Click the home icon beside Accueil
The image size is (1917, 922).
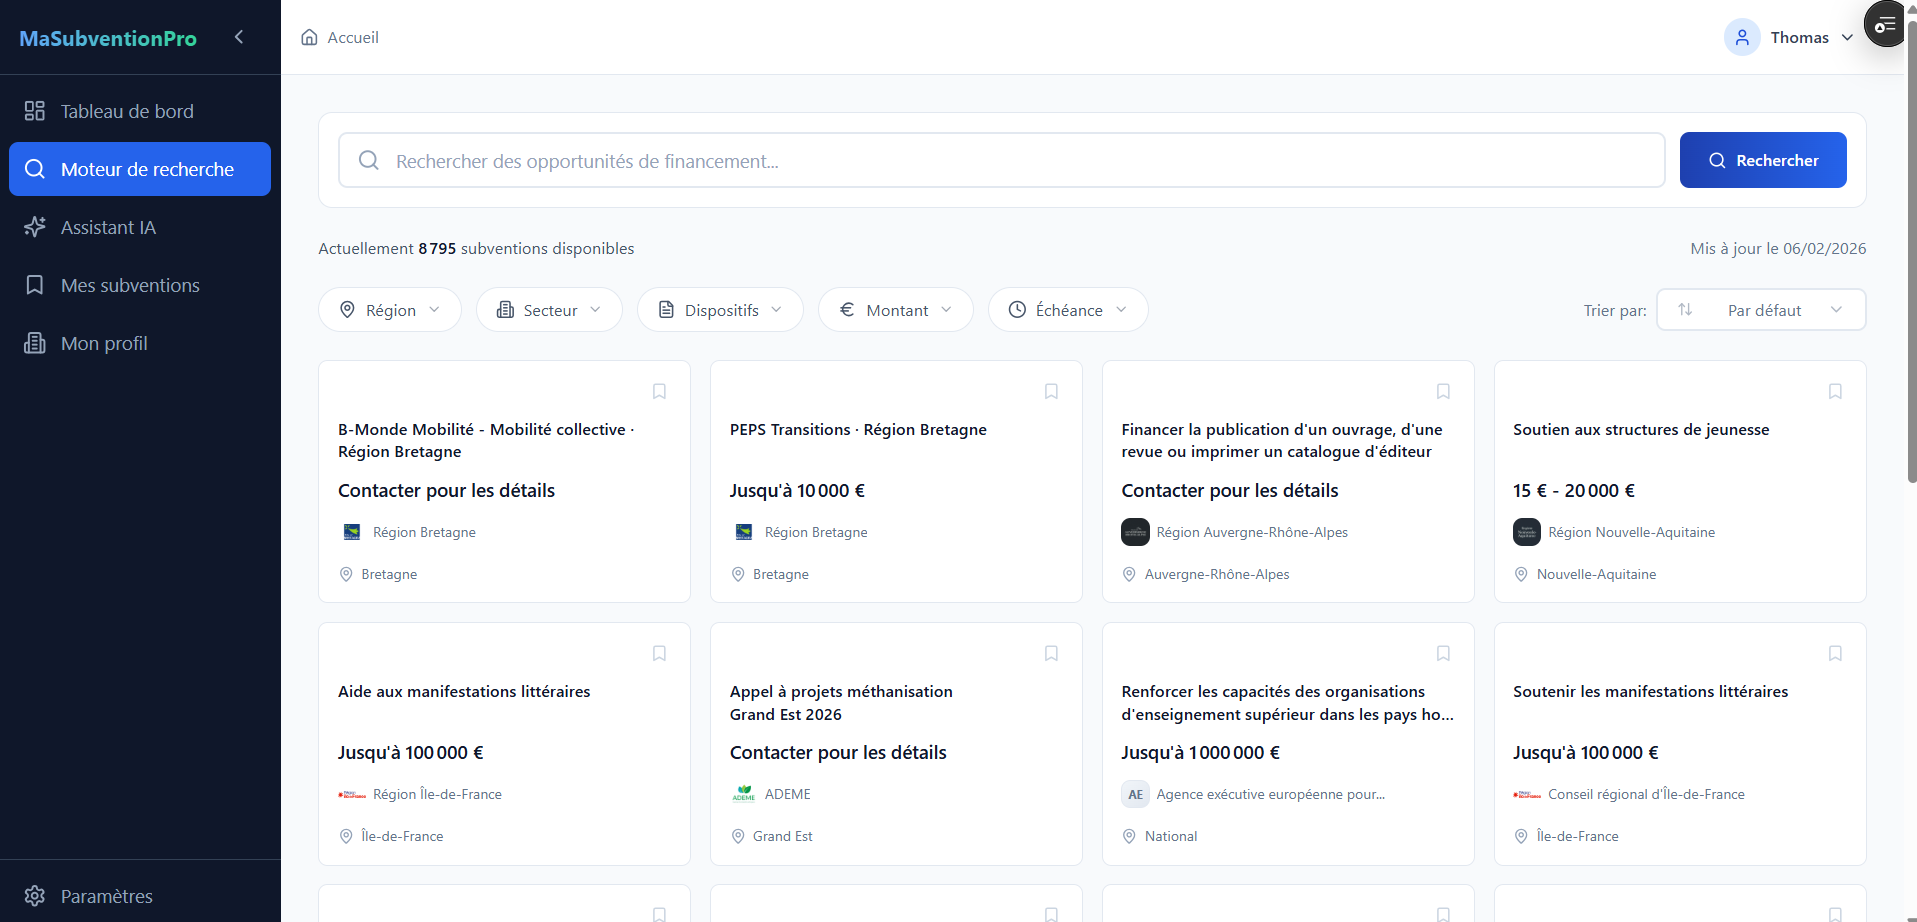(310, 38)
